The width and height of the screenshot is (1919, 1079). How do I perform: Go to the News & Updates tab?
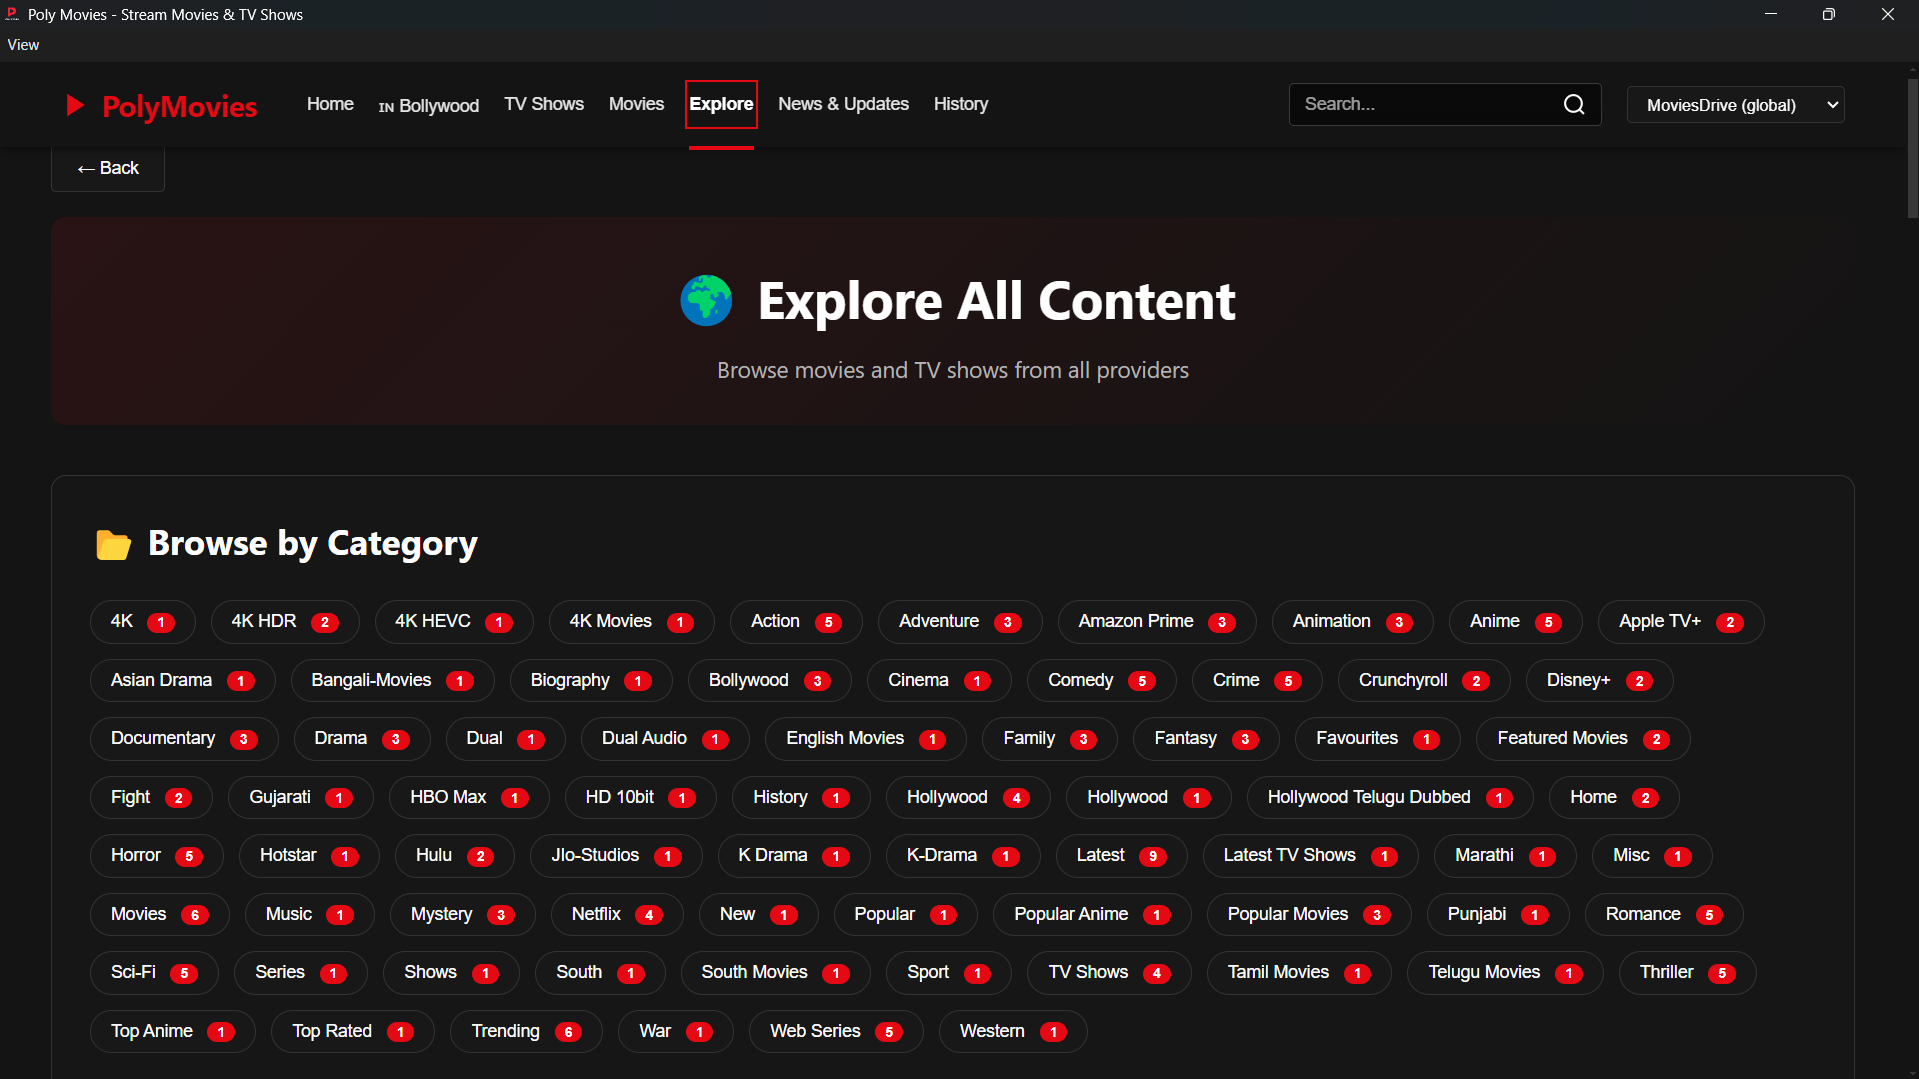coord(842,104)
